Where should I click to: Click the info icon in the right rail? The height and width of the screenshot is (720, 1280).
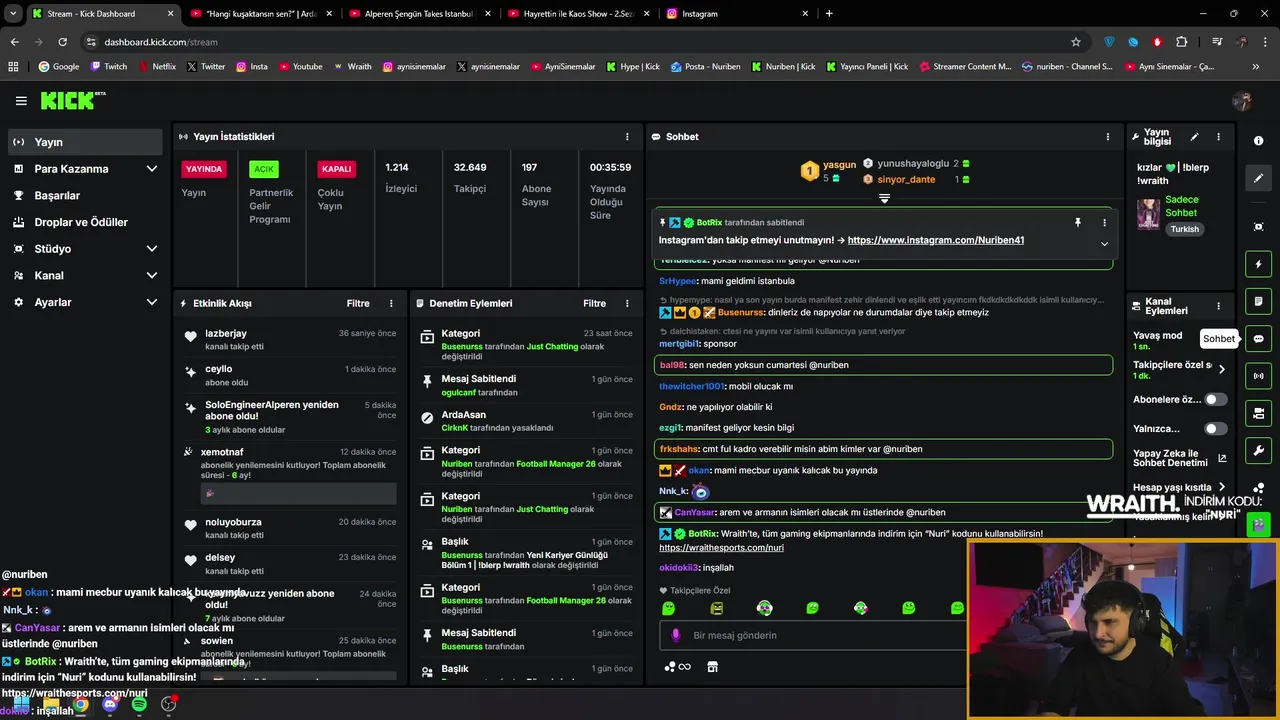click(x=1258, y=141)
